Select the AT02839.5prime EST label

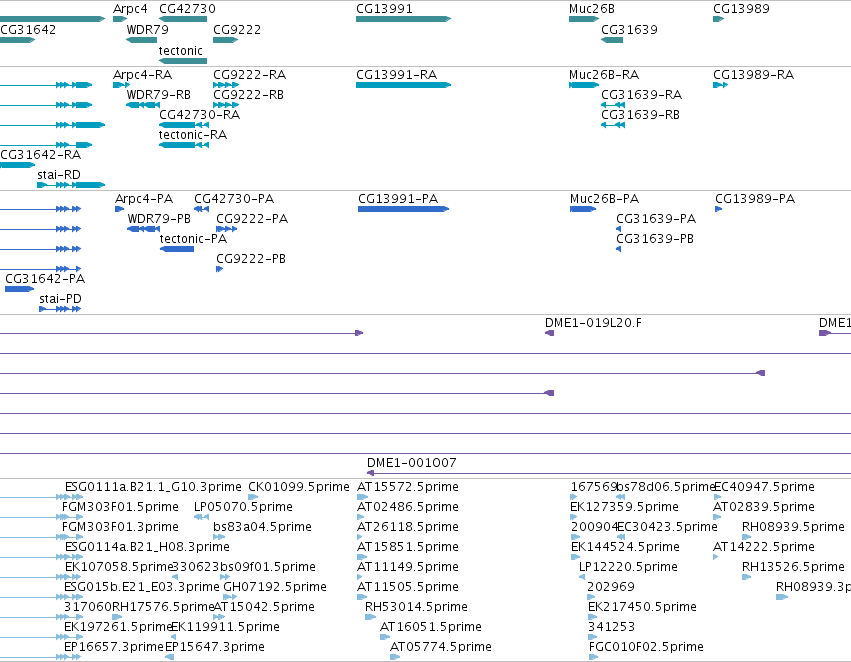(764, 507)
